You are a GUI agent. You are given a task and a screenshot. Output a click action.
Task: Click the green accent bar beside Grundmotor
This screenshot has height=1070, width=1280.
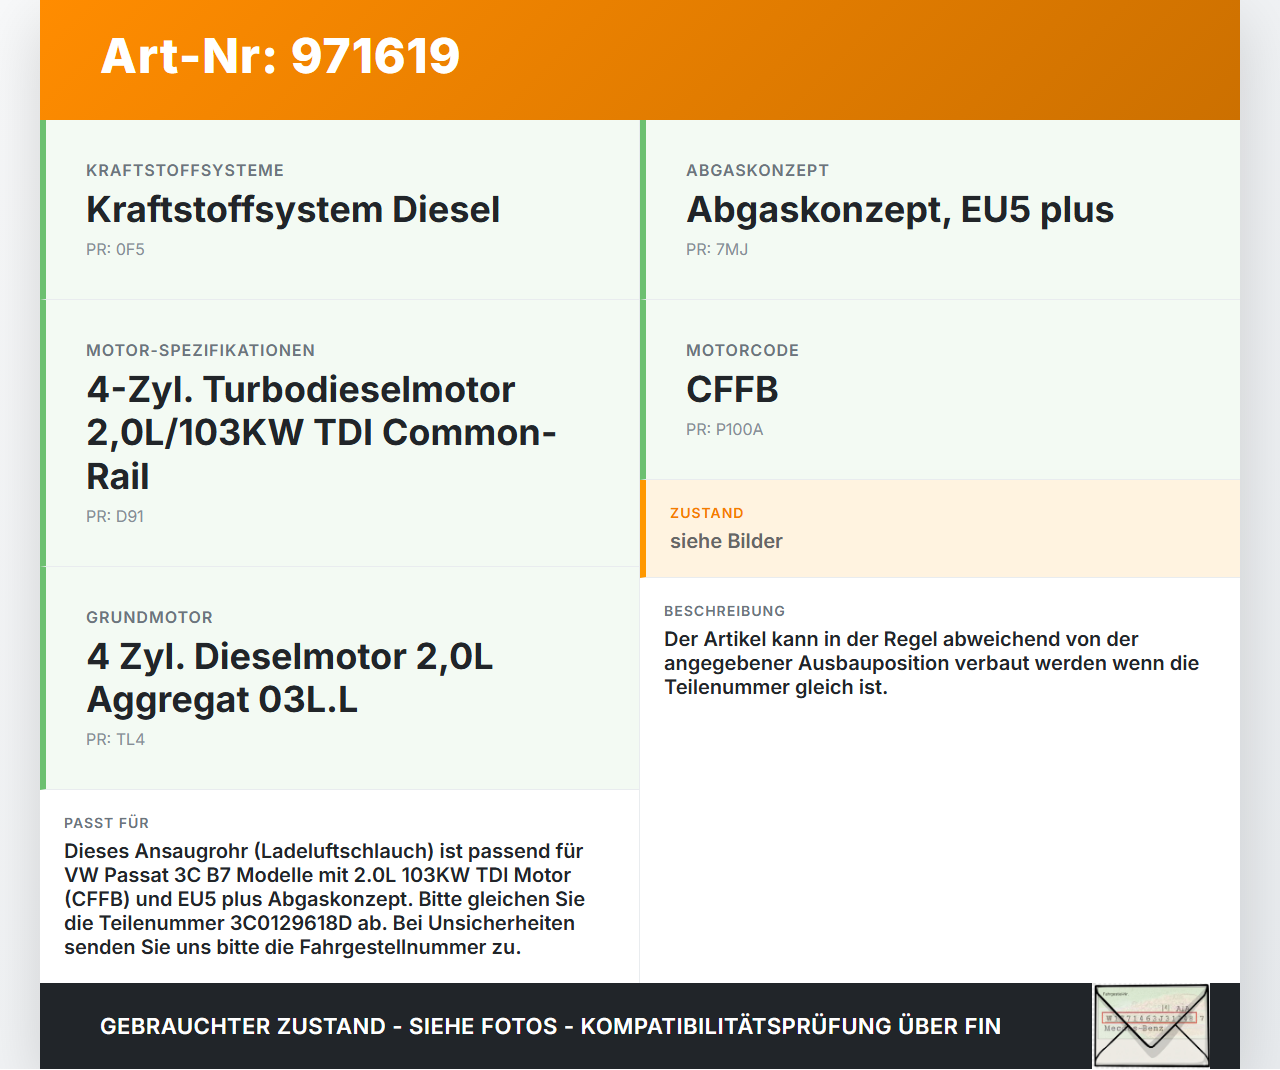pyautogui.click(x=42, y=678)
